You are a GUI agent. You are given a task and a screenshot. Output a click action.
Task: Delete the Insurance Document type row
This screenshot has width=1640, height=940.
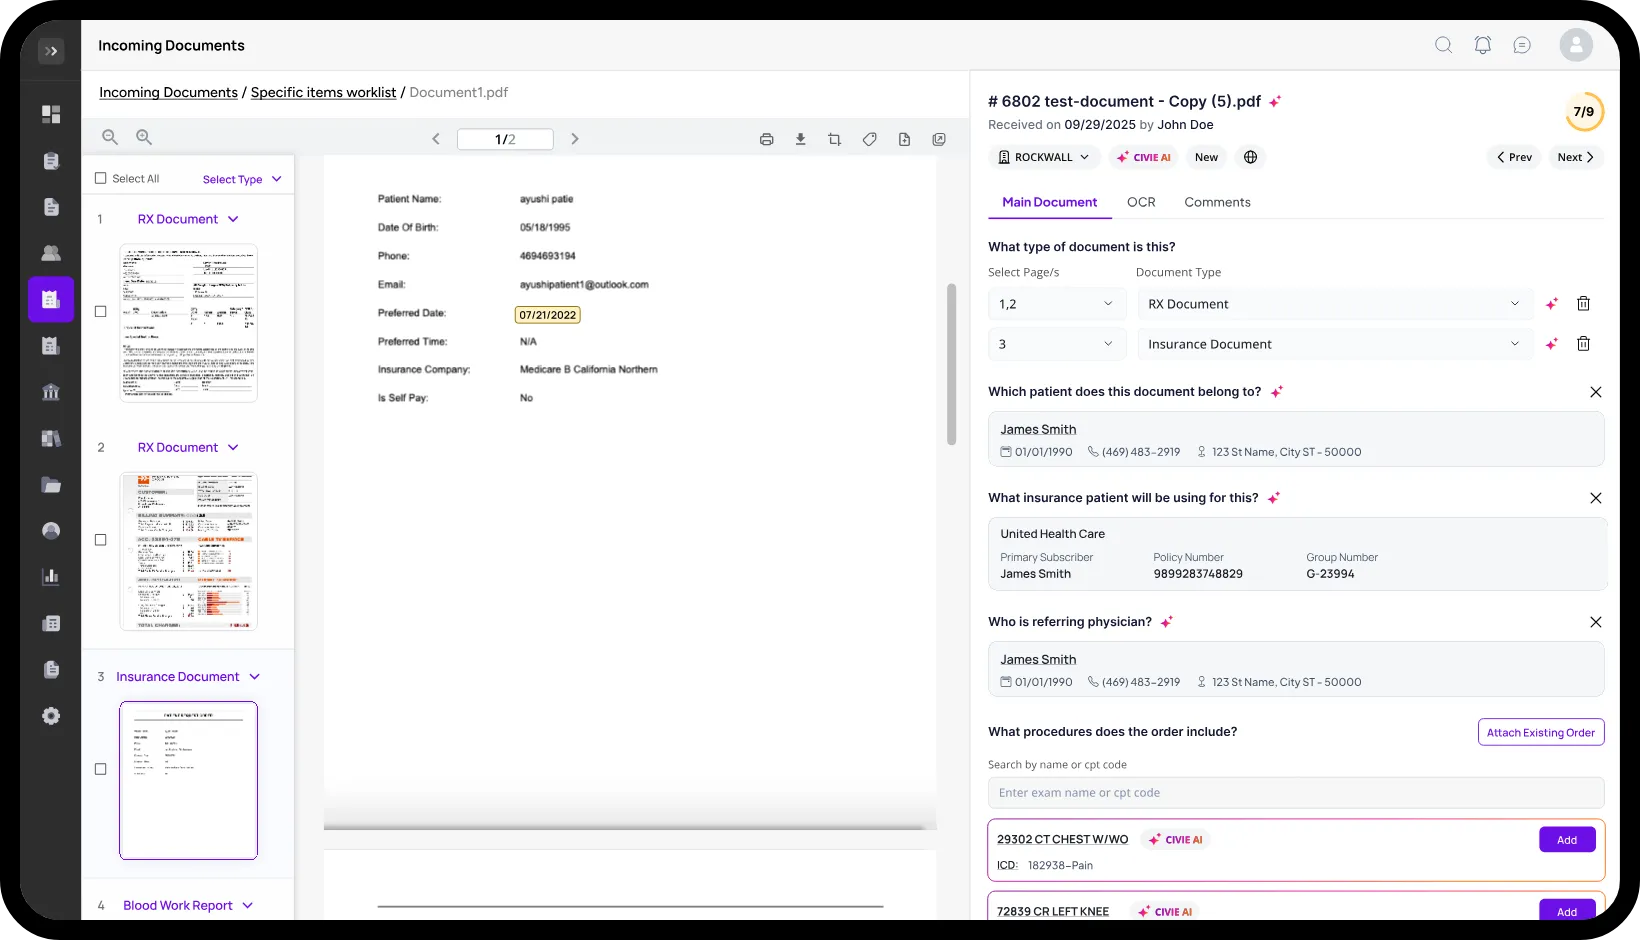click(1583, 344)
